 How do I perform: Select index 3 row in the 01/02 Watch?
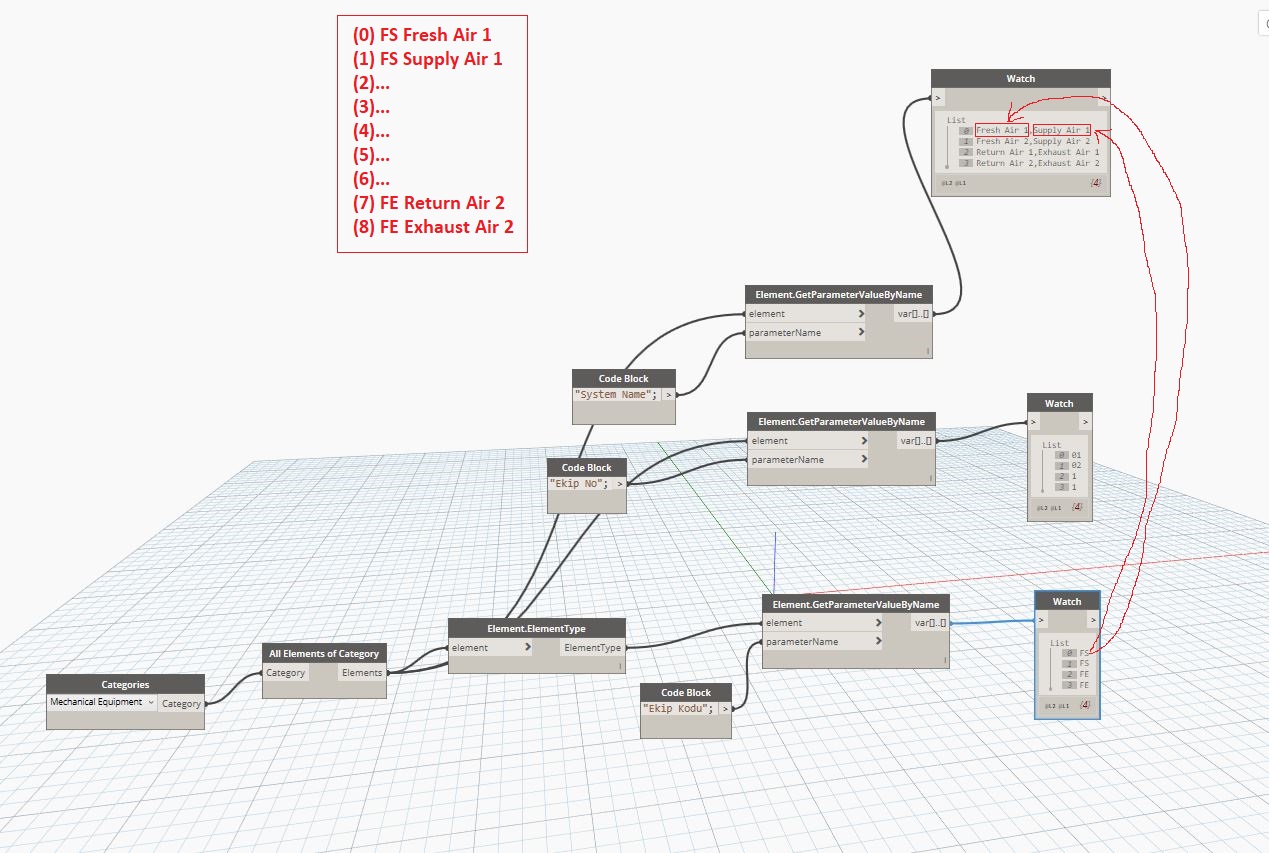click(1067, 487)
